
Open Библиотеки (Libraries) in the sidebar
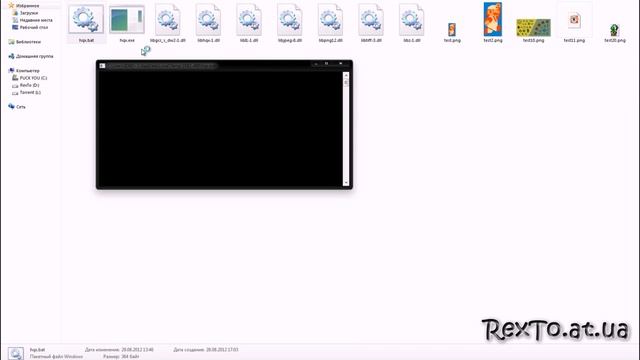(x=24, y=42)
